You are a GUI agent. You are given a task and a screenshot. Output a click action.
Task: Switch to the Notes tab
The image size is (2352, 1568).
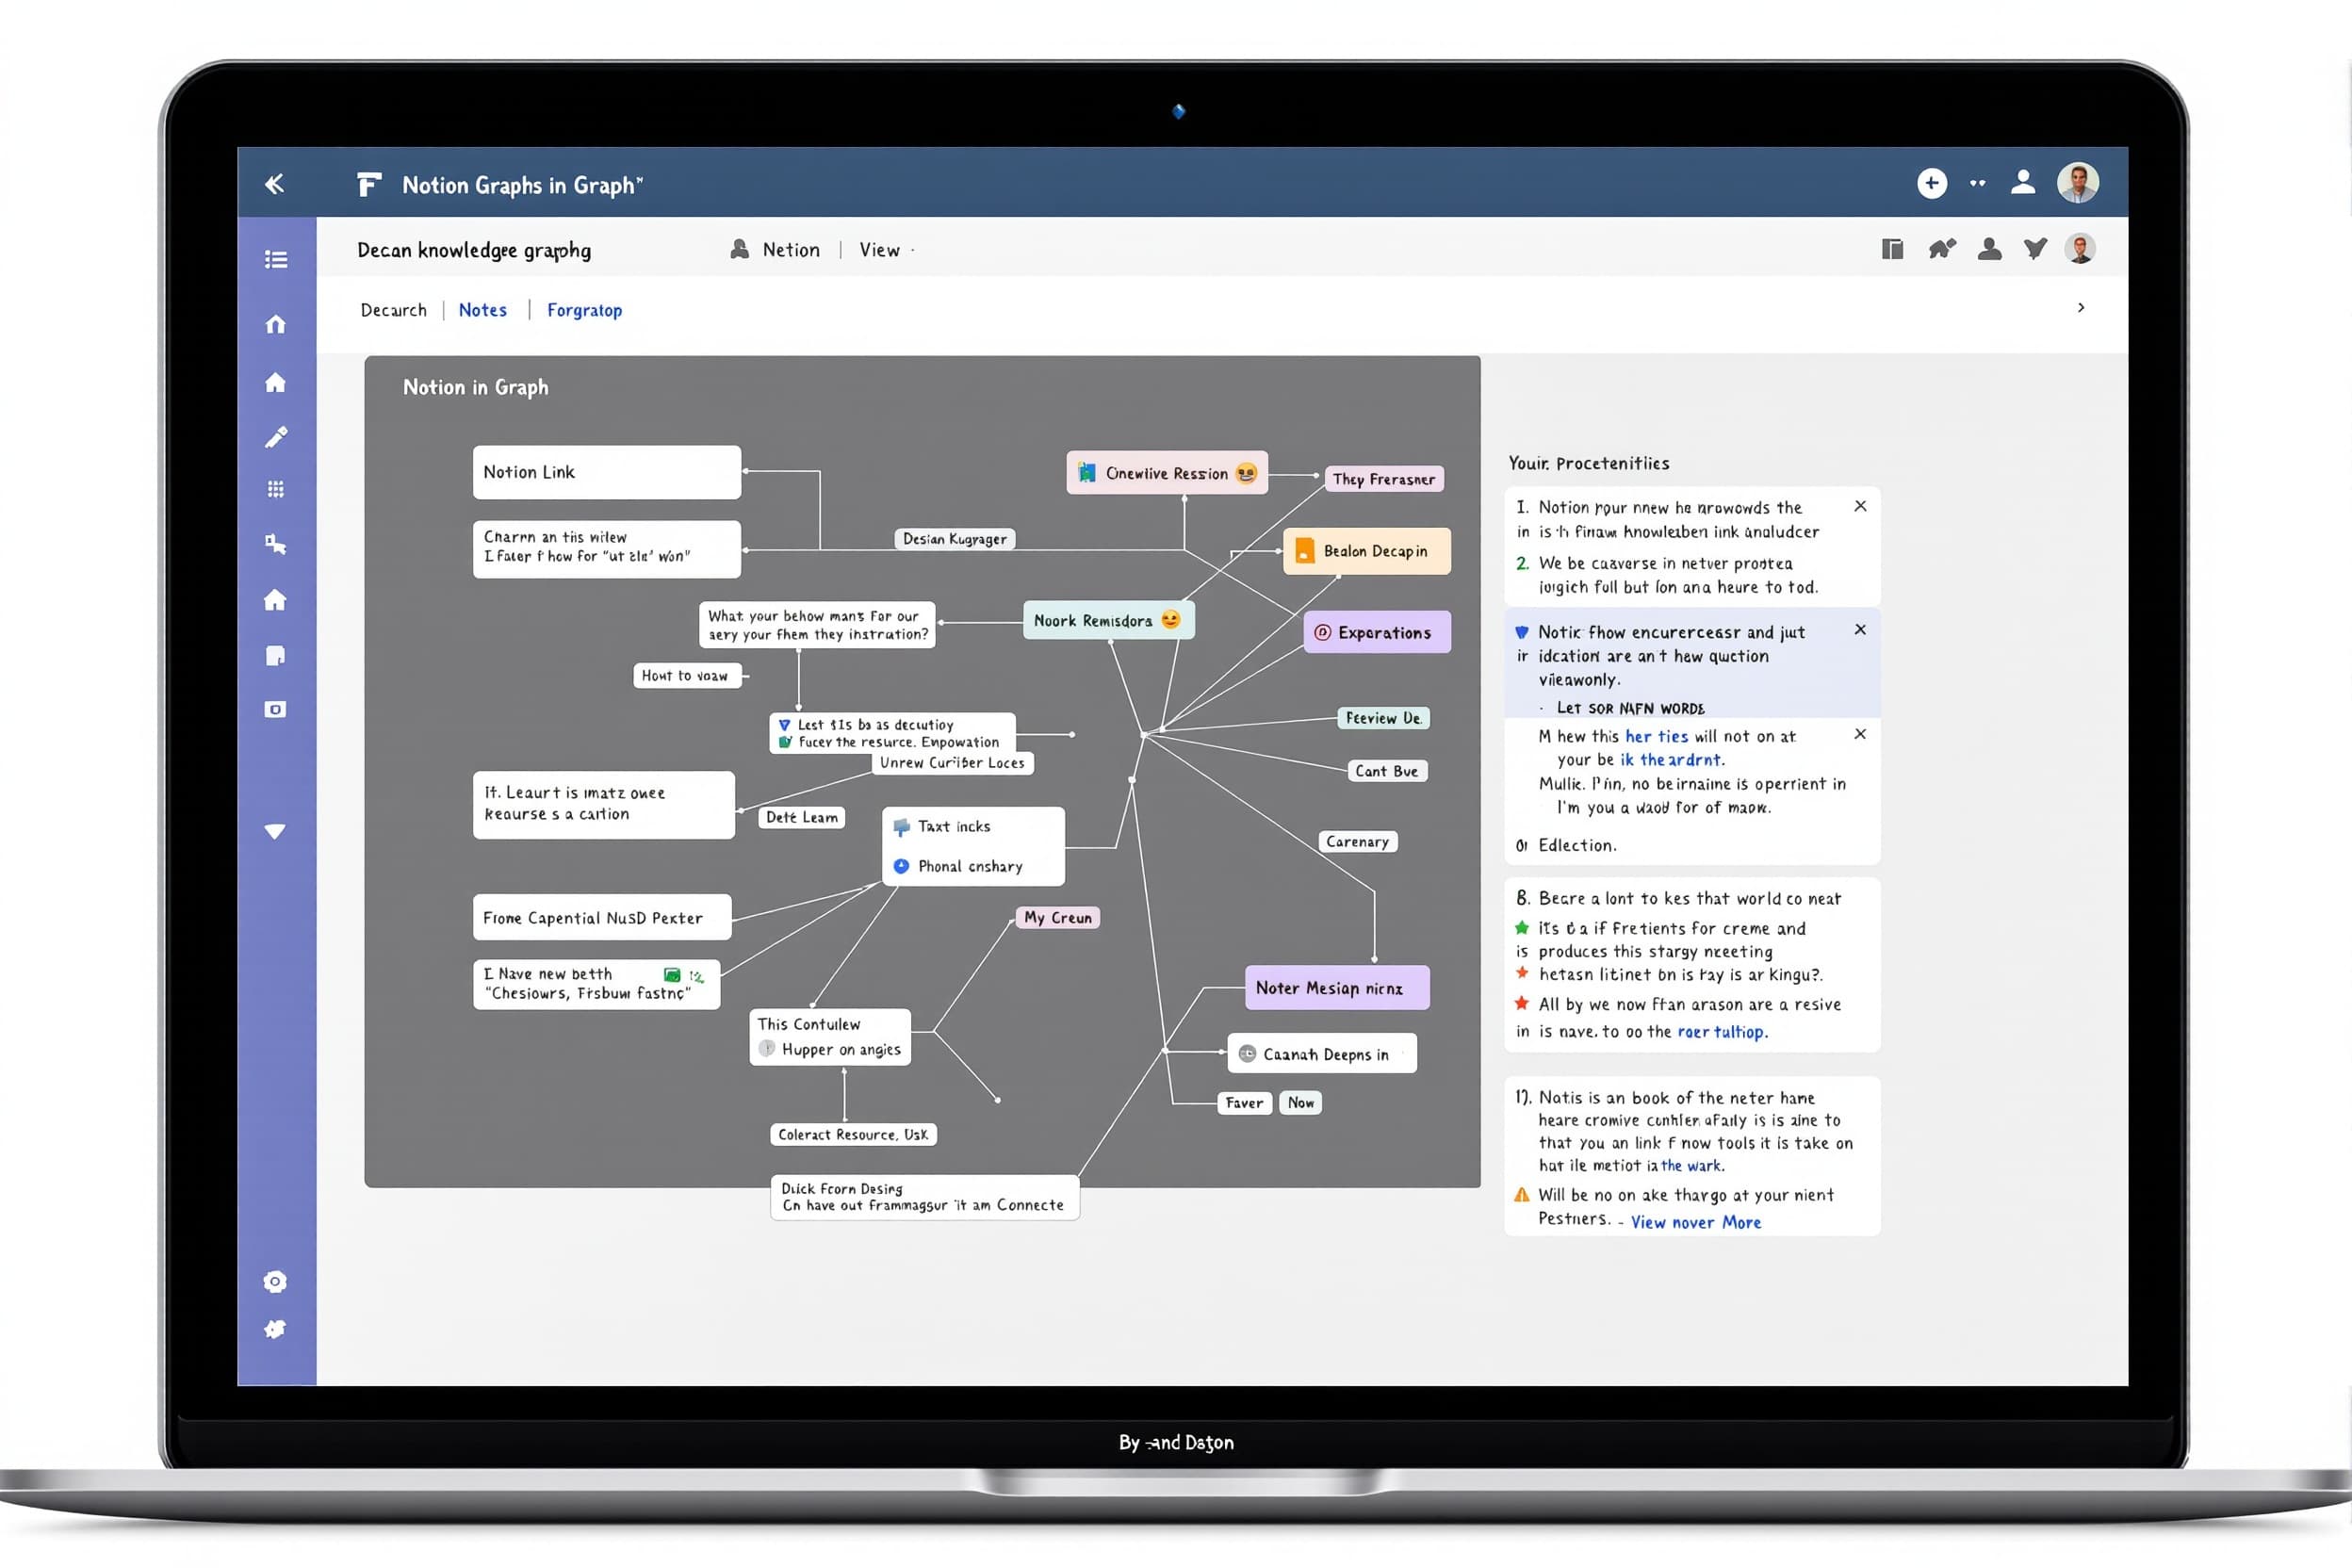(483, 310)
